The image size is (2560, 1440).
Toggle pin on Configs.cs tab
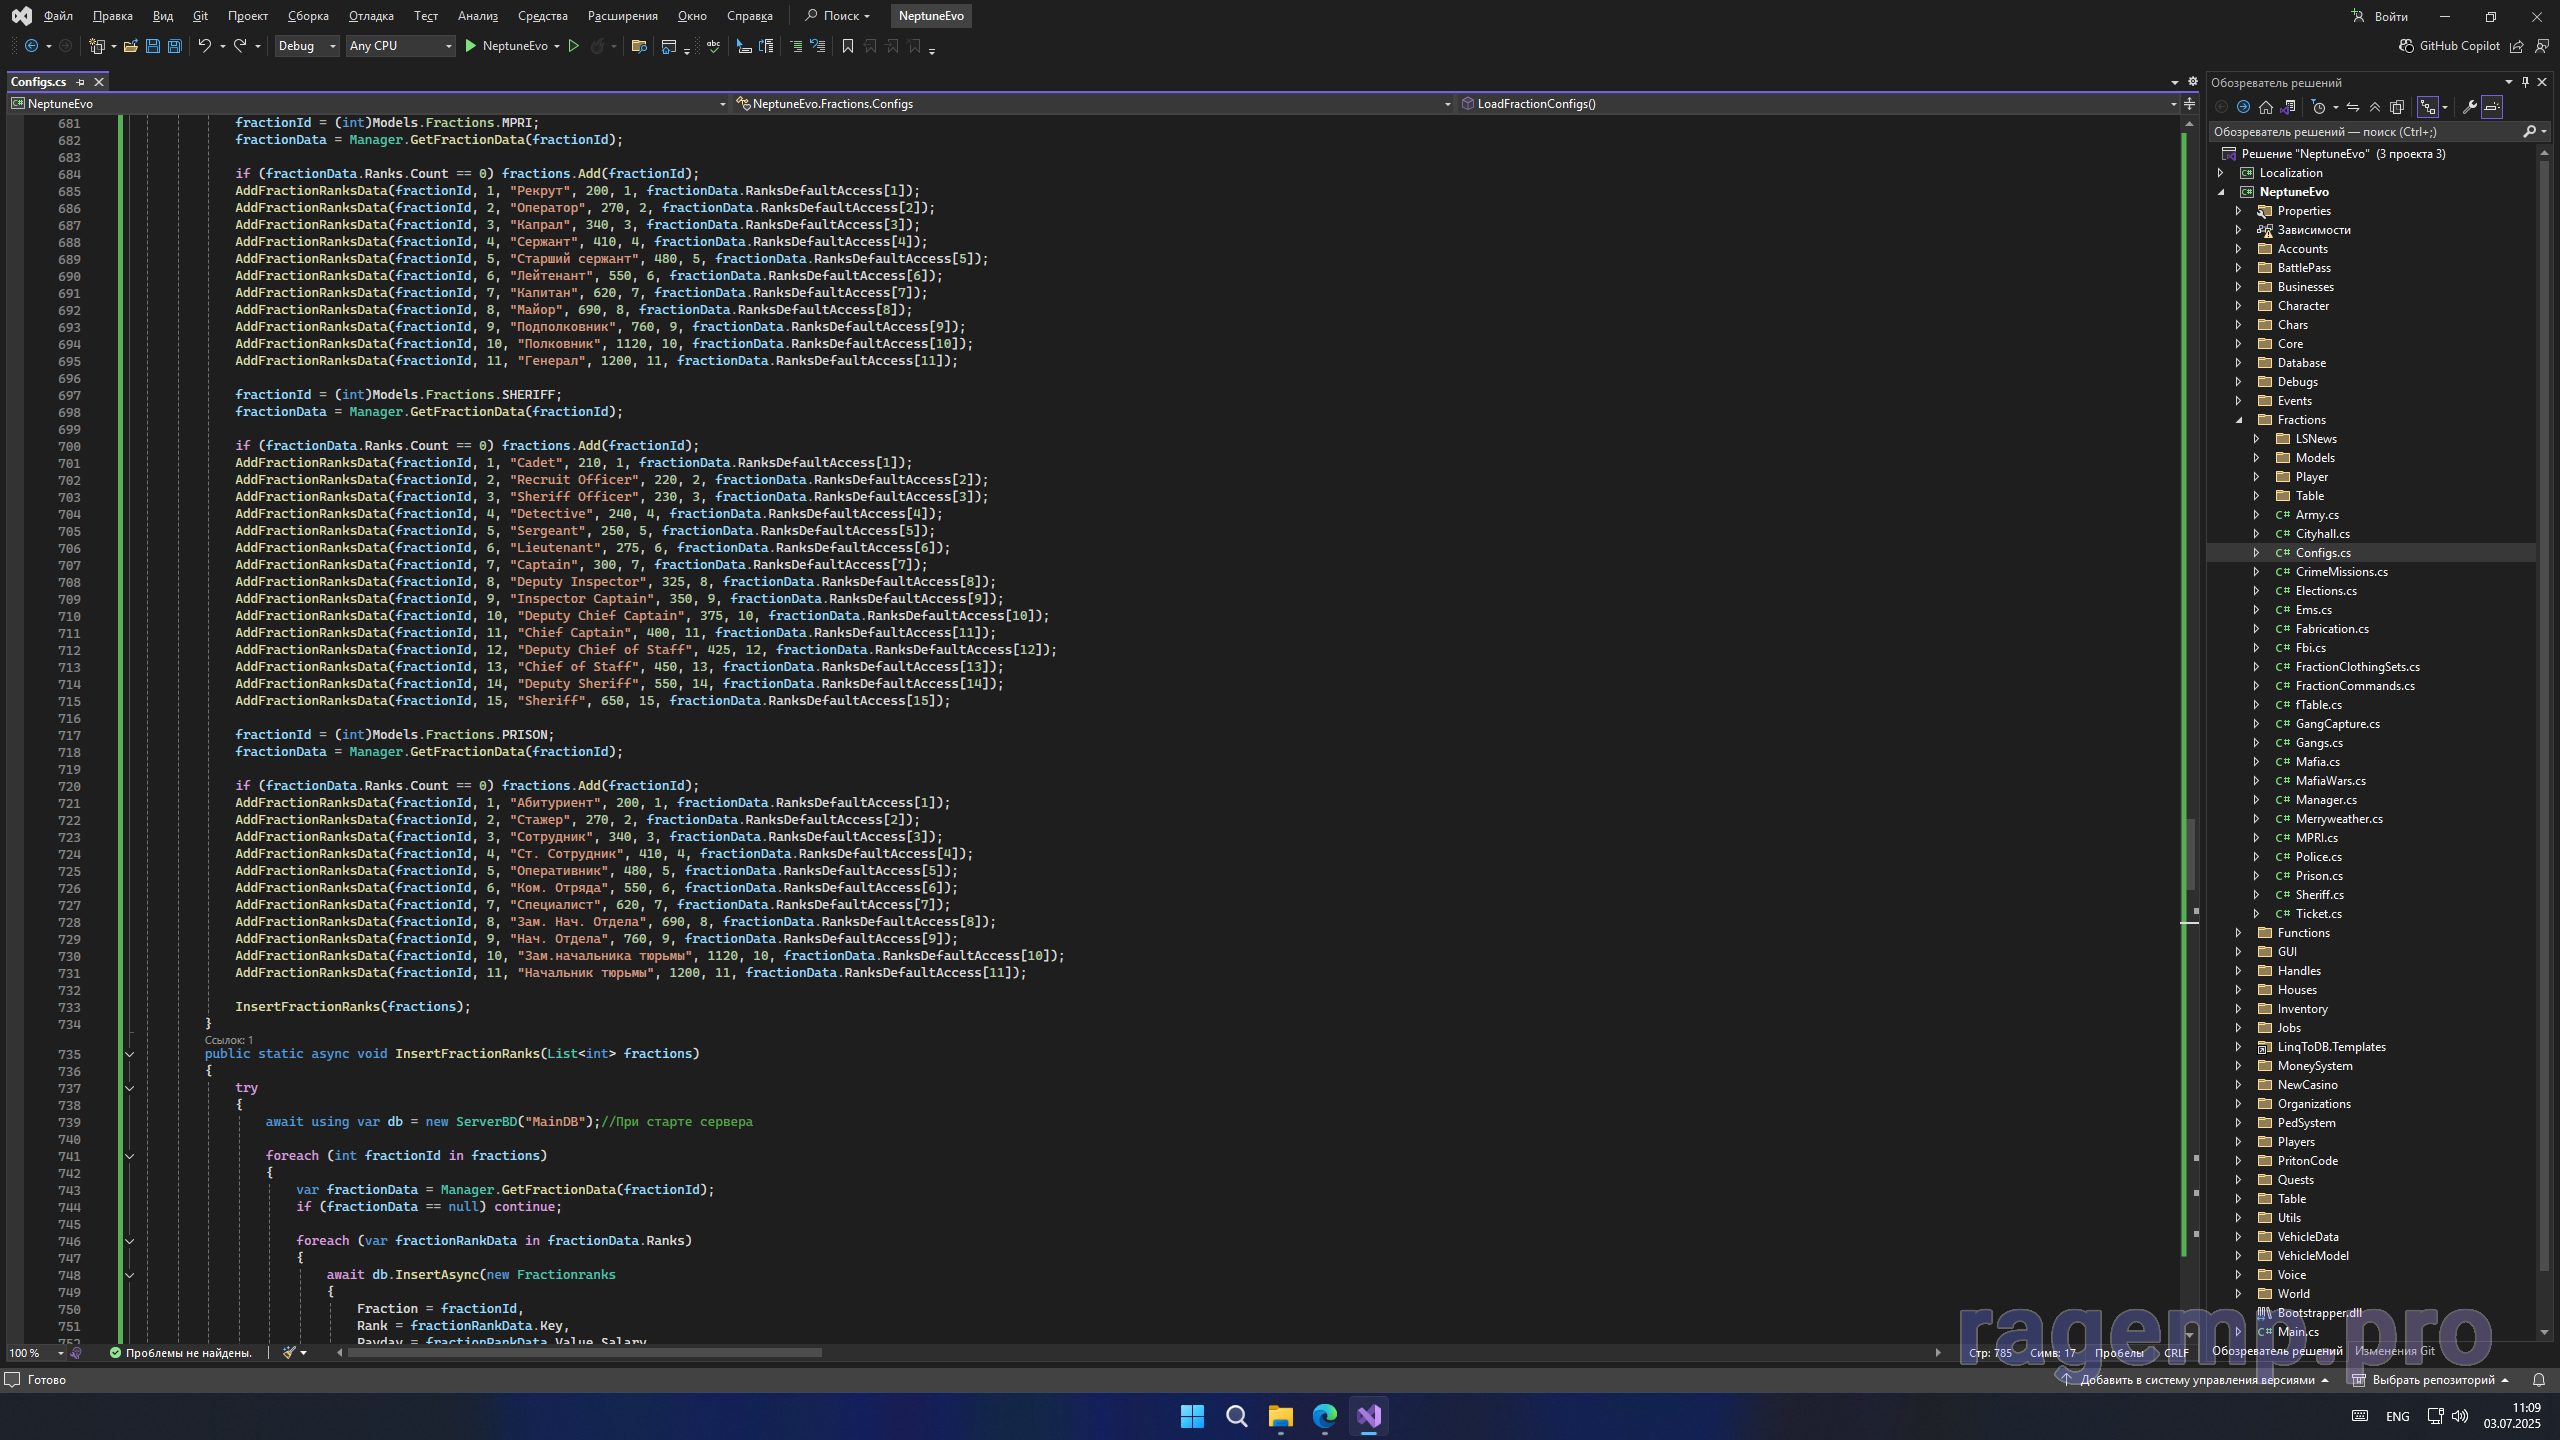click(81, 82)
